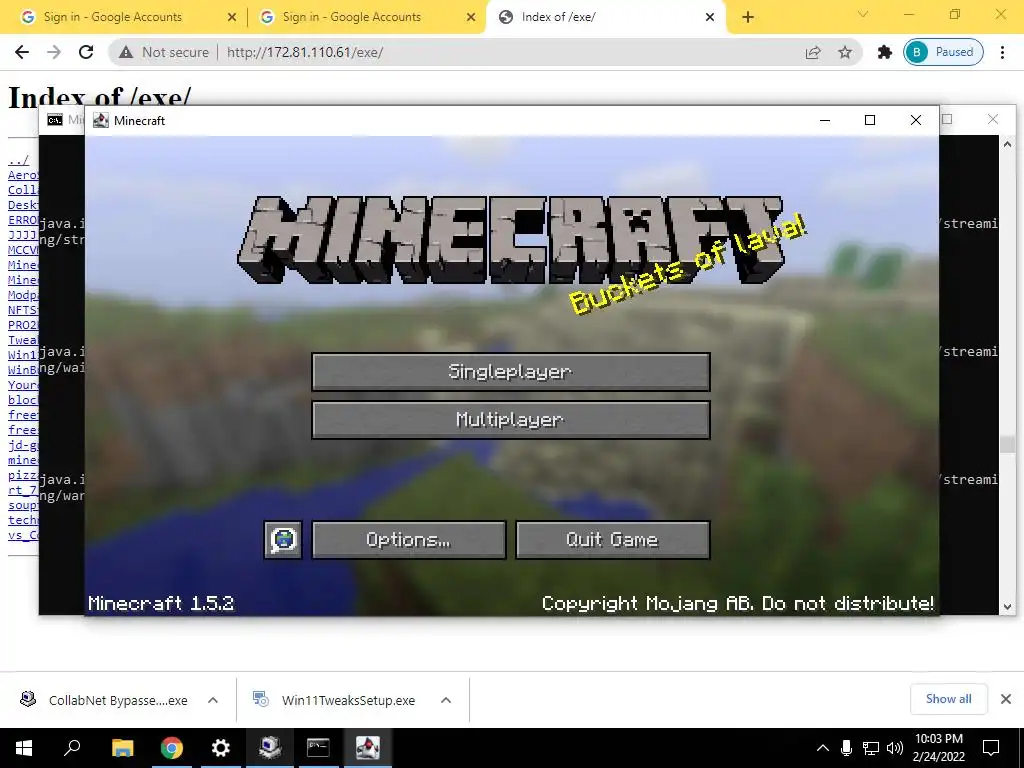1024x768 pixels.
Task: Click the Paused profile button
Action: click(x=943, y=52)
